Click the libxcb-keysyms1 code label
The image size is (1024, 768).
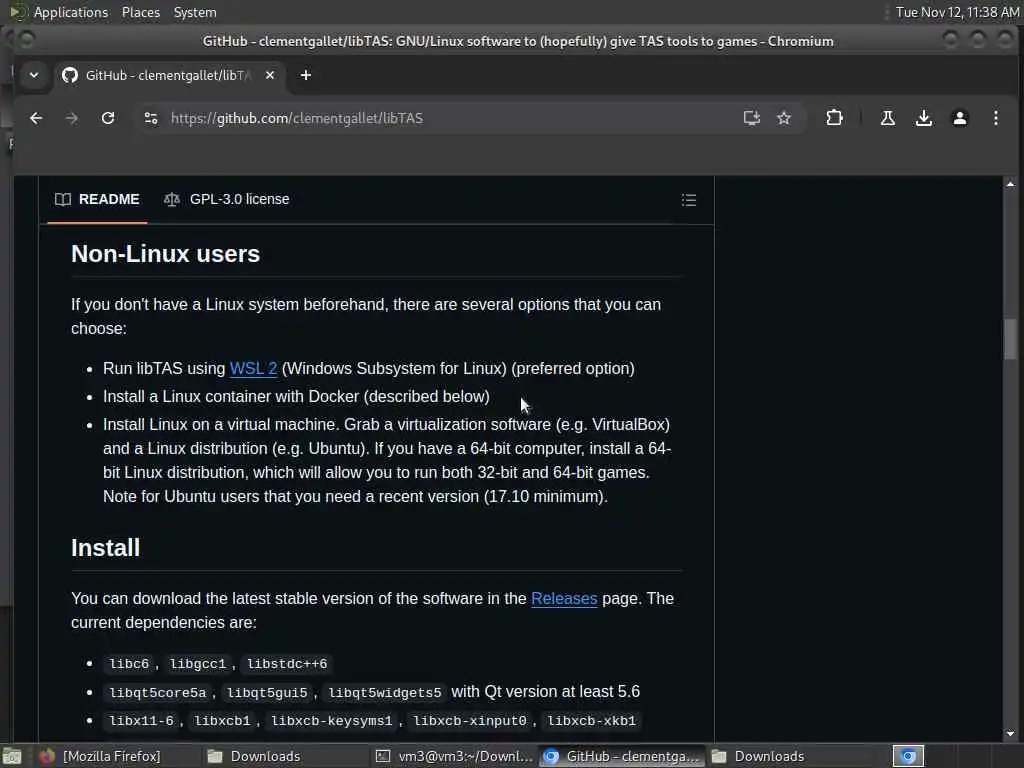(332, 721)
